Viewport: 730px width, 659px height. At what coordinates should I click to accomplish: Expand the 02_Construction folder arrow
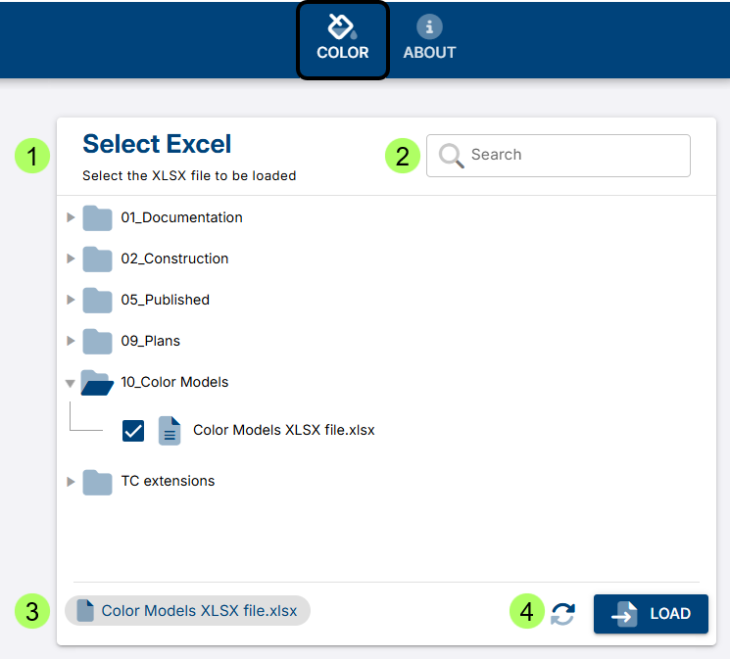(70, 258)
